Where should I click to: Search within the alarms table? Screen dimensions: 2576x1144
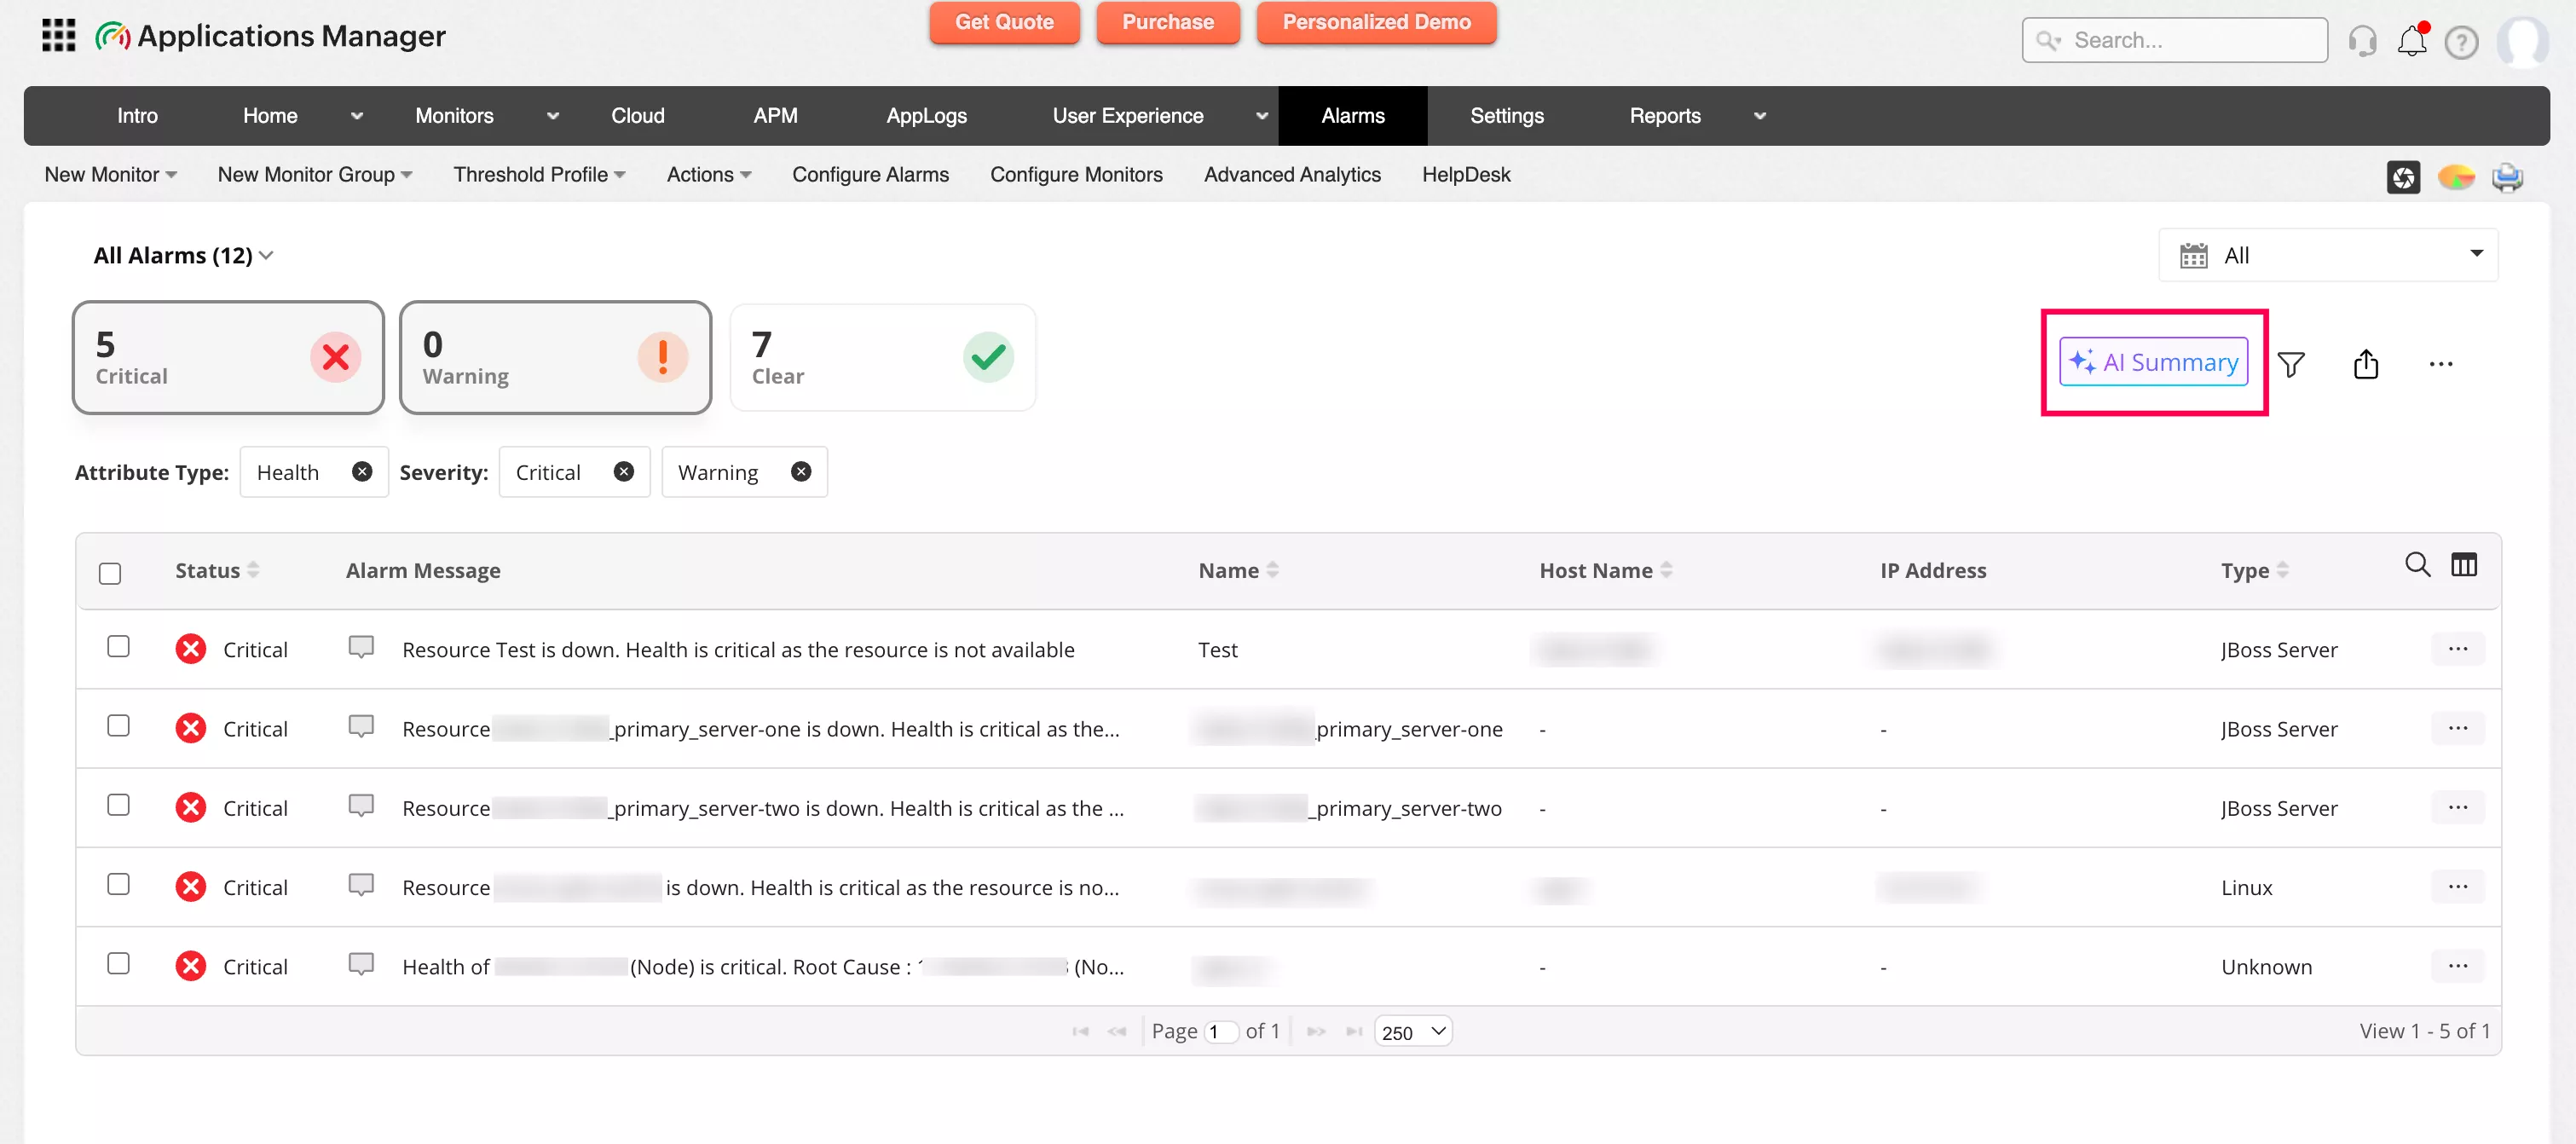[2417, 565]
